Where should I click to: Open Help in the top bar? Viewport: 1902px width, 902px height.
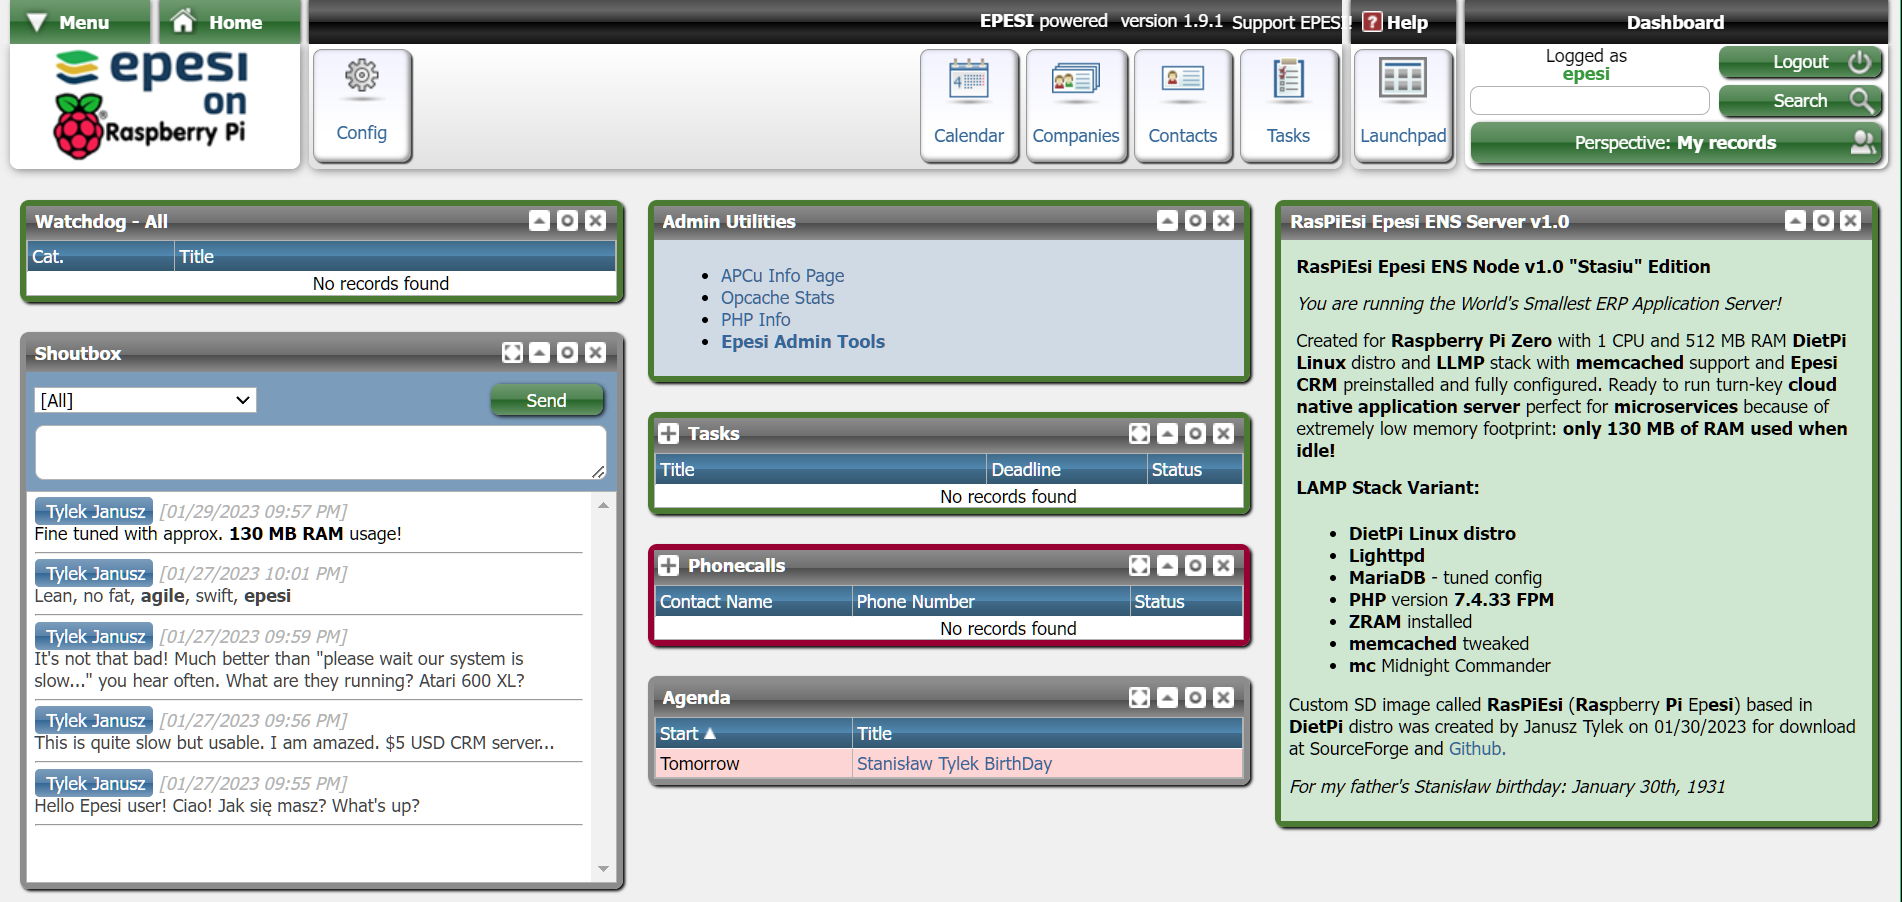tap(1395, 22)
